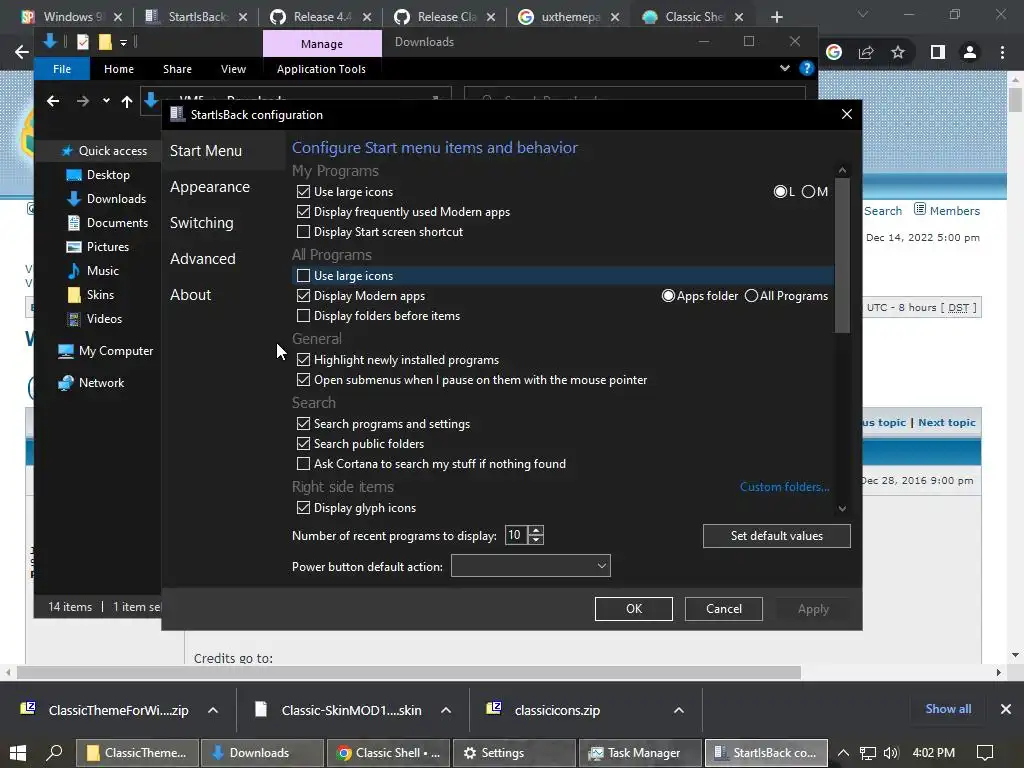Disable Open submenus on mouse pause
This screenshot has width=1024, height=768.
tap(303, 379)
